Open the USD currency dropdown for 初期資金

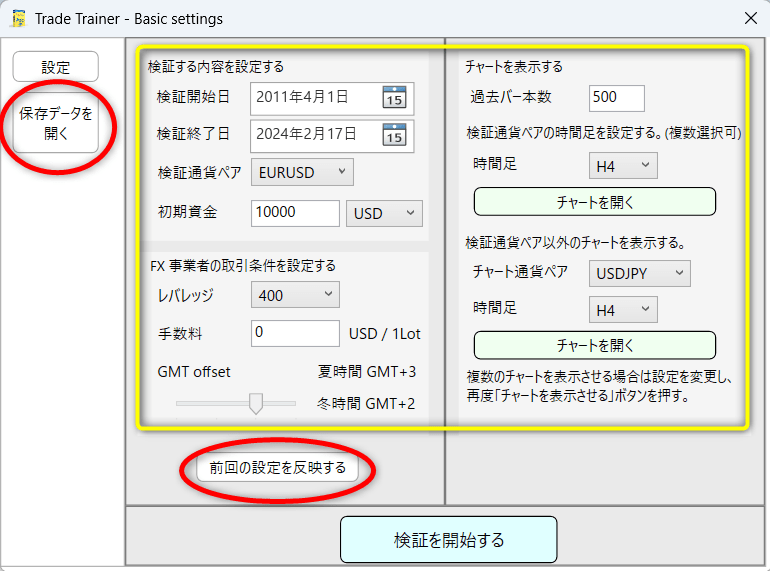pyautogui.click(x=384, y=214)
